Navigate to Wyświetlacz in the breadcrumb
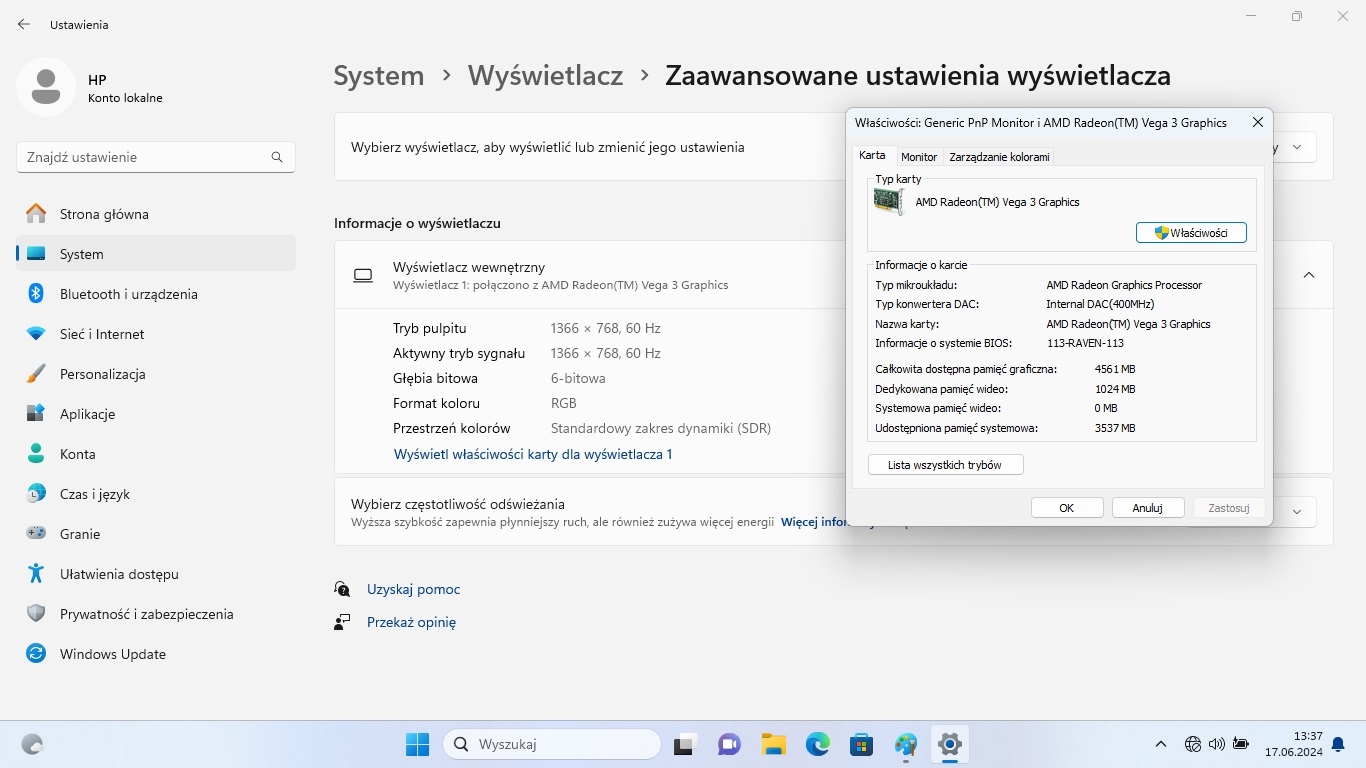This screenshot has width=1366, height=768. click(546, 75)
